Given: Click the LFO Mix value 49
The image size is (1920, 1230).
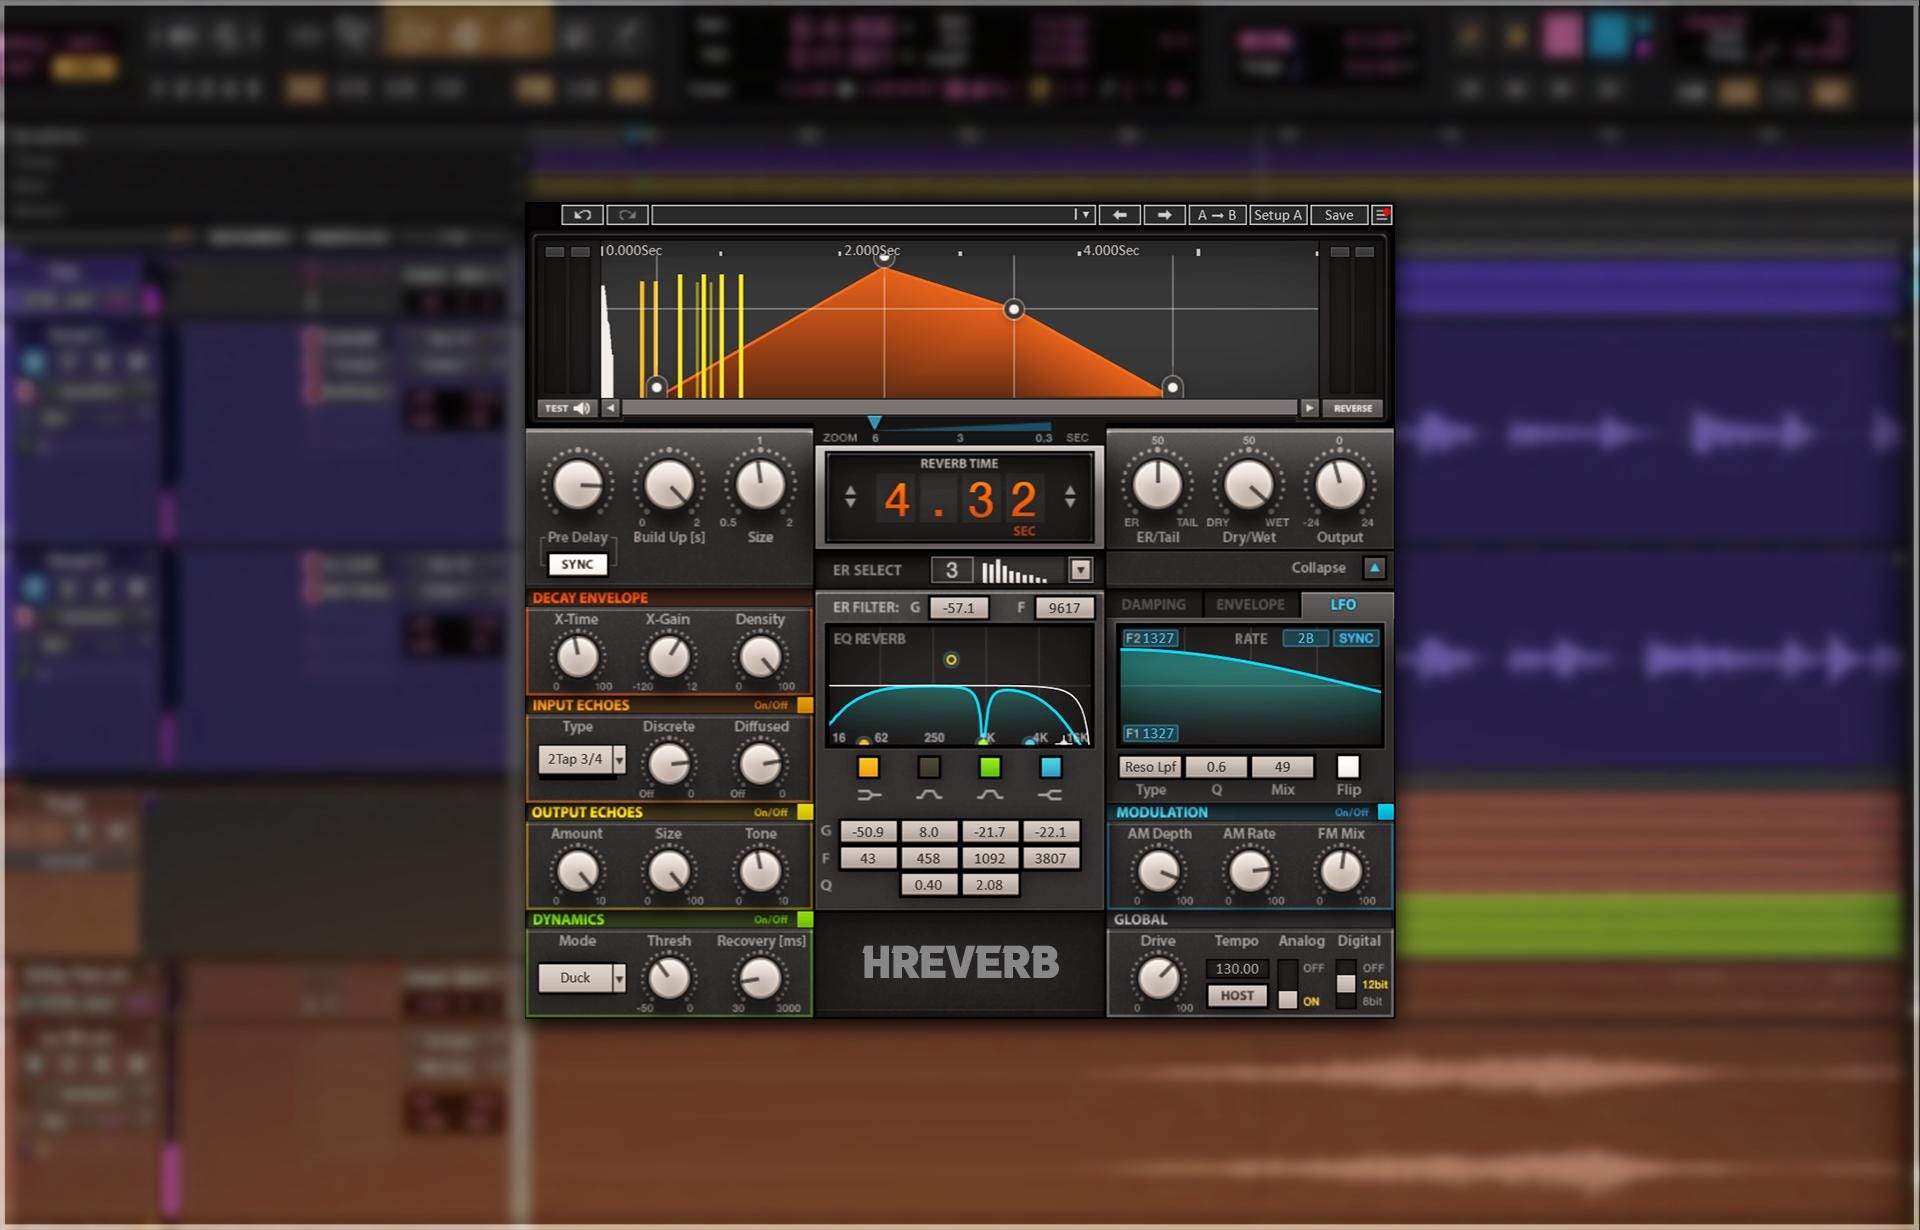Looking at the screenshot, I should 1282,767.
